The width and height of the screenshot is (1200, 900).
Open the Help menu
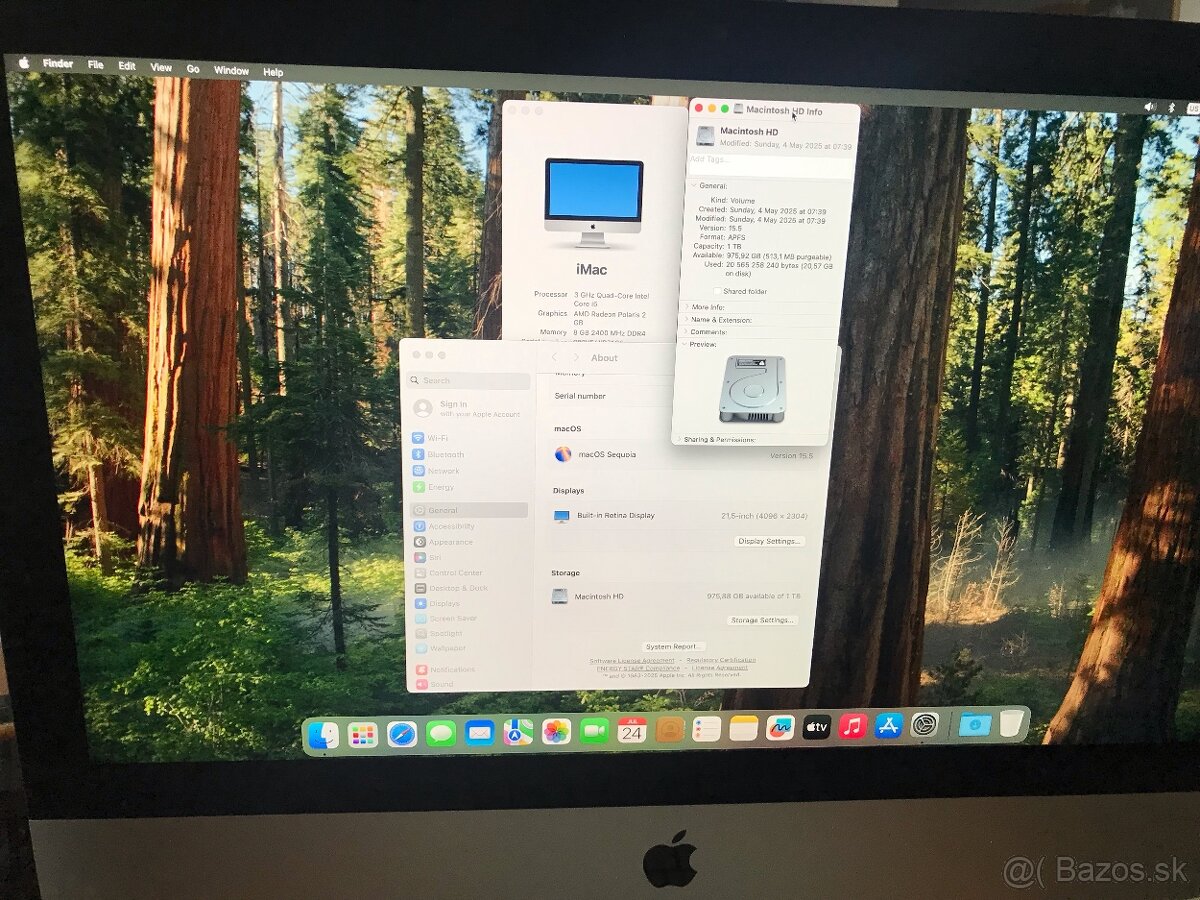[x=273, y=72]
